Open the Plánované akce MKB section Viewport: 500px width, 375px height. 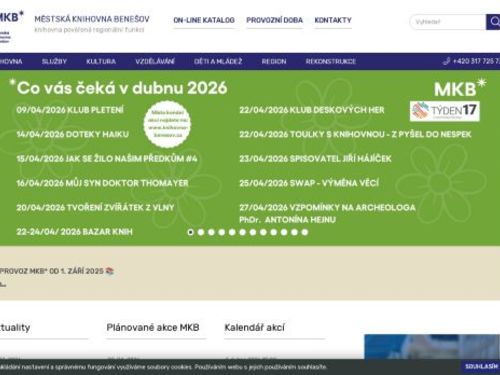coord(153,327)
